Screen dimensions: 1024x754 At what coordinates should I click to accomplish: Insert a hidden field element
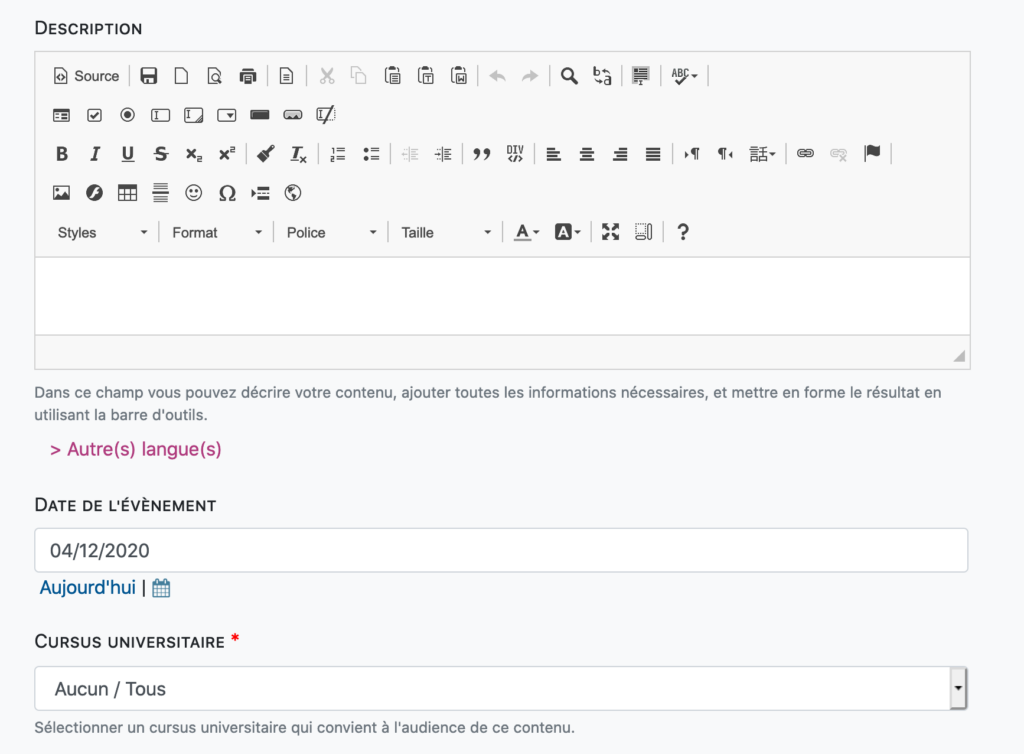[326, 115]
